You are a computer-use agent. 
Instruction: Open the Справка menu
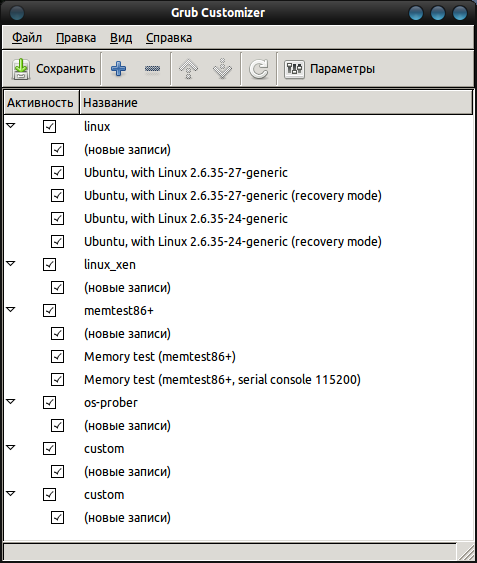[x=169, y=38]
